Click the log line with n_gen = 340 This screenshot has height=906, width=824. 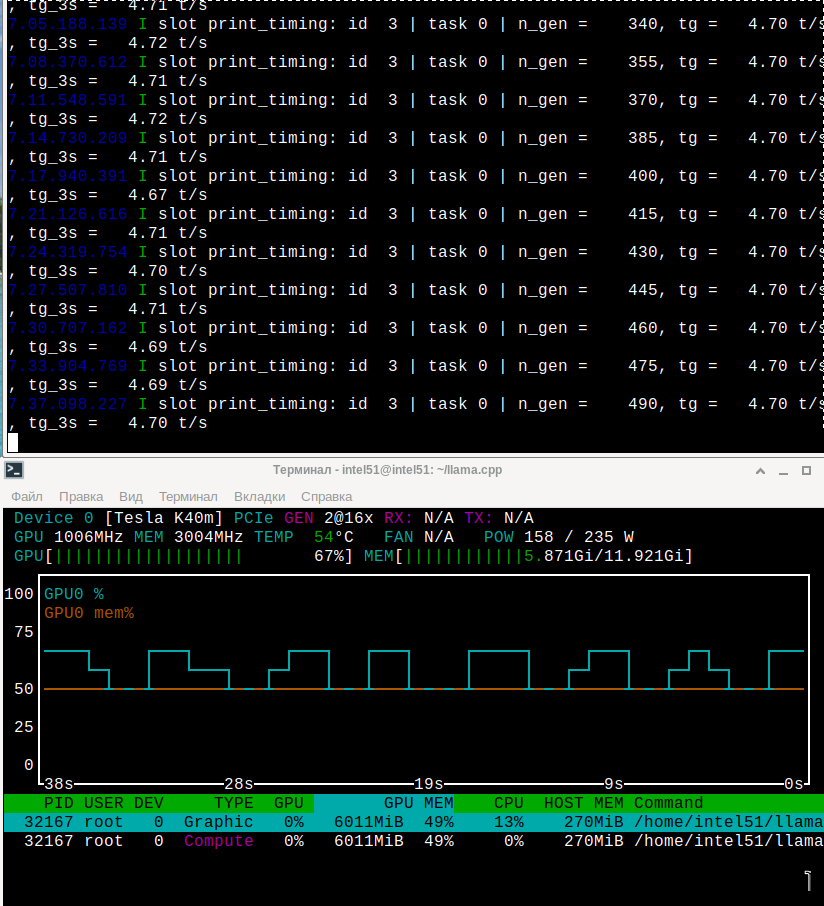pos(416,24)
